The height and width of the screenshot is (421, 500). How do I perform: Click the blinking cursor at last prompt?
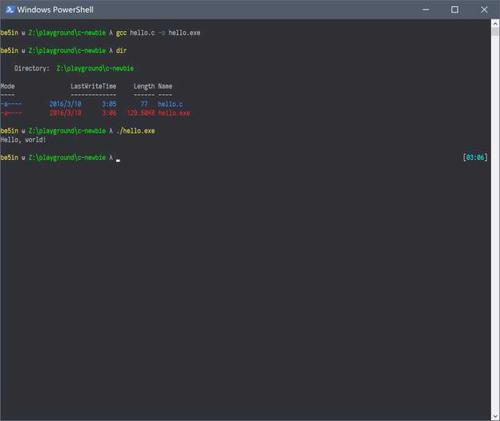pos(118,160)
